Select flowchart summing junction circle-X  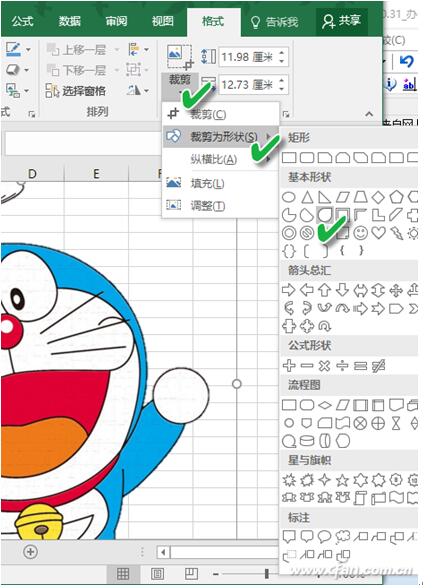[x=360, y=423]
